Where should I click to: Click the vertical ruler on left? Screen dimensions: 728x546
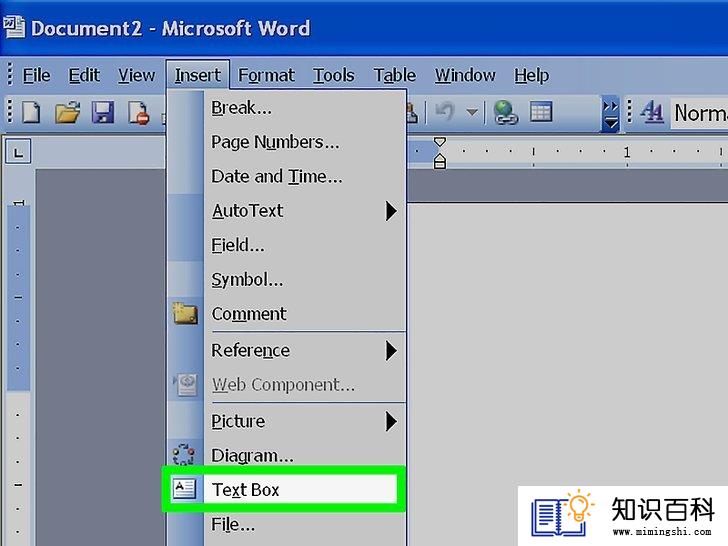[x=19, y=358]
